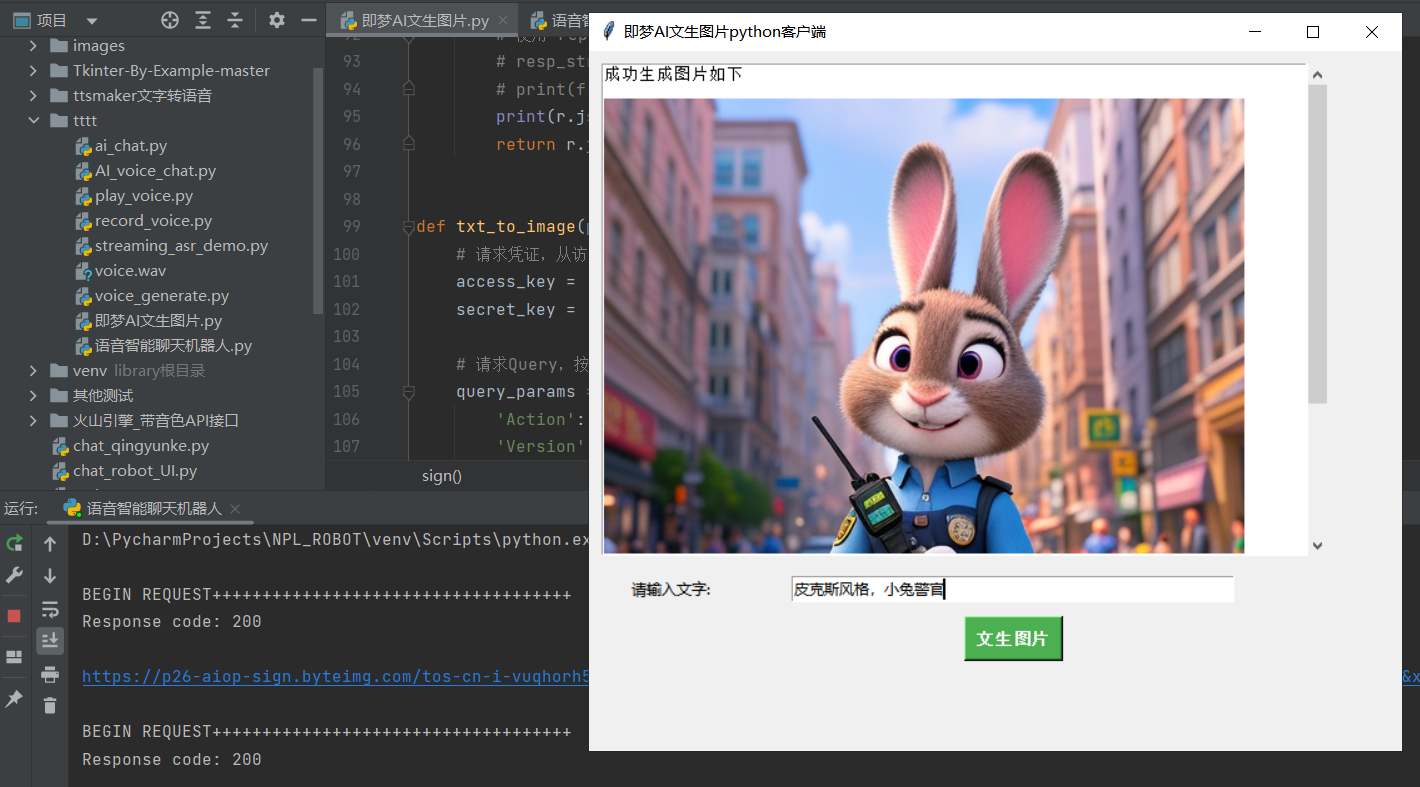Click the Project tree vertical scrollbar
This screenshot has width=1420, height=787.
pos(318,190)
